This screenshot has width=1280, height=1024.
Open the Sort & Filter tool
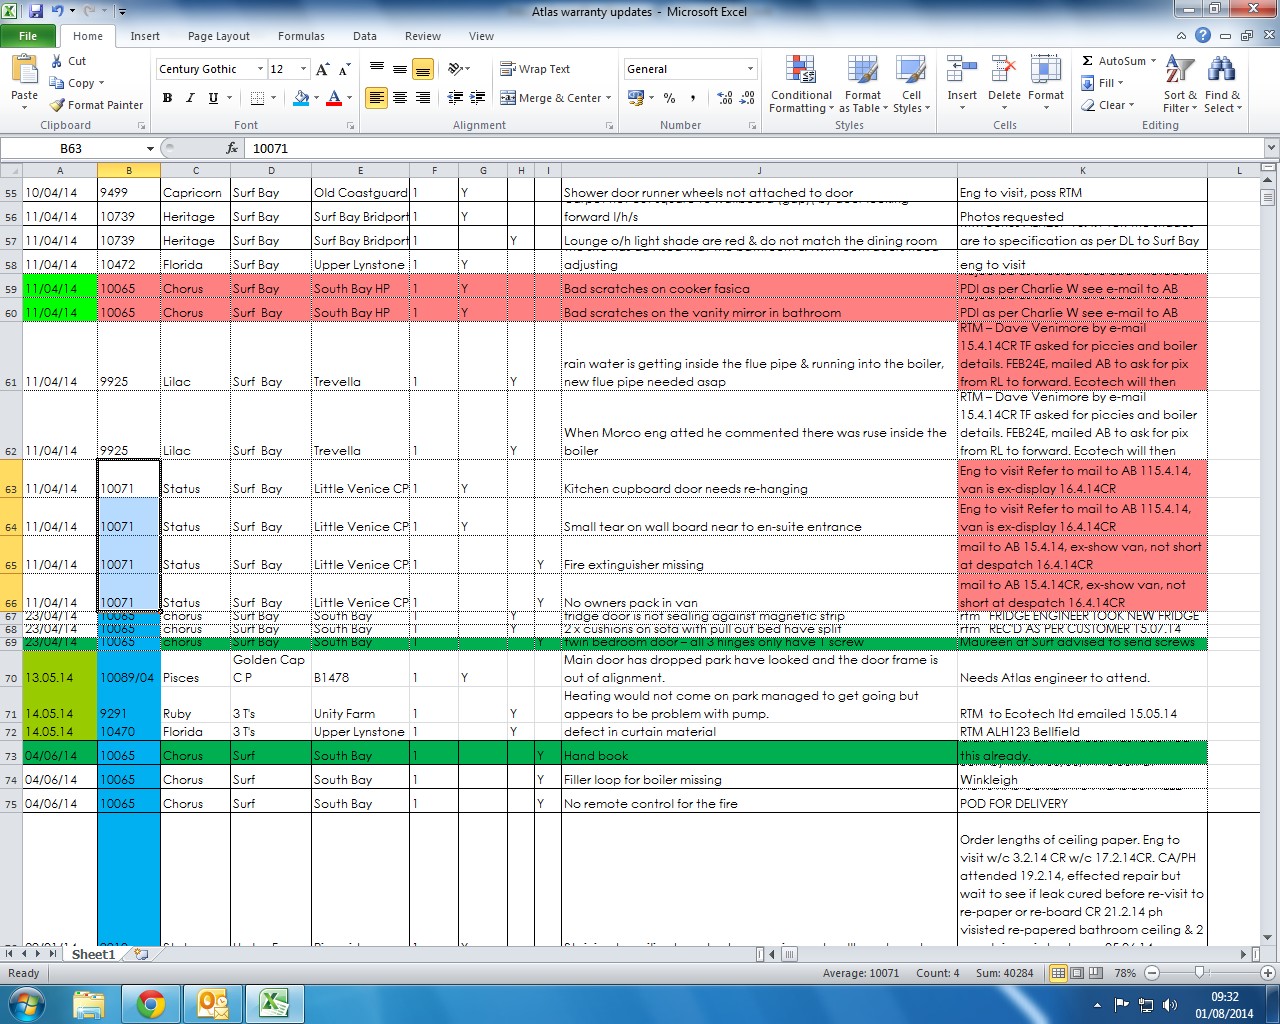pyautogui.click(x=1180, y=84)
